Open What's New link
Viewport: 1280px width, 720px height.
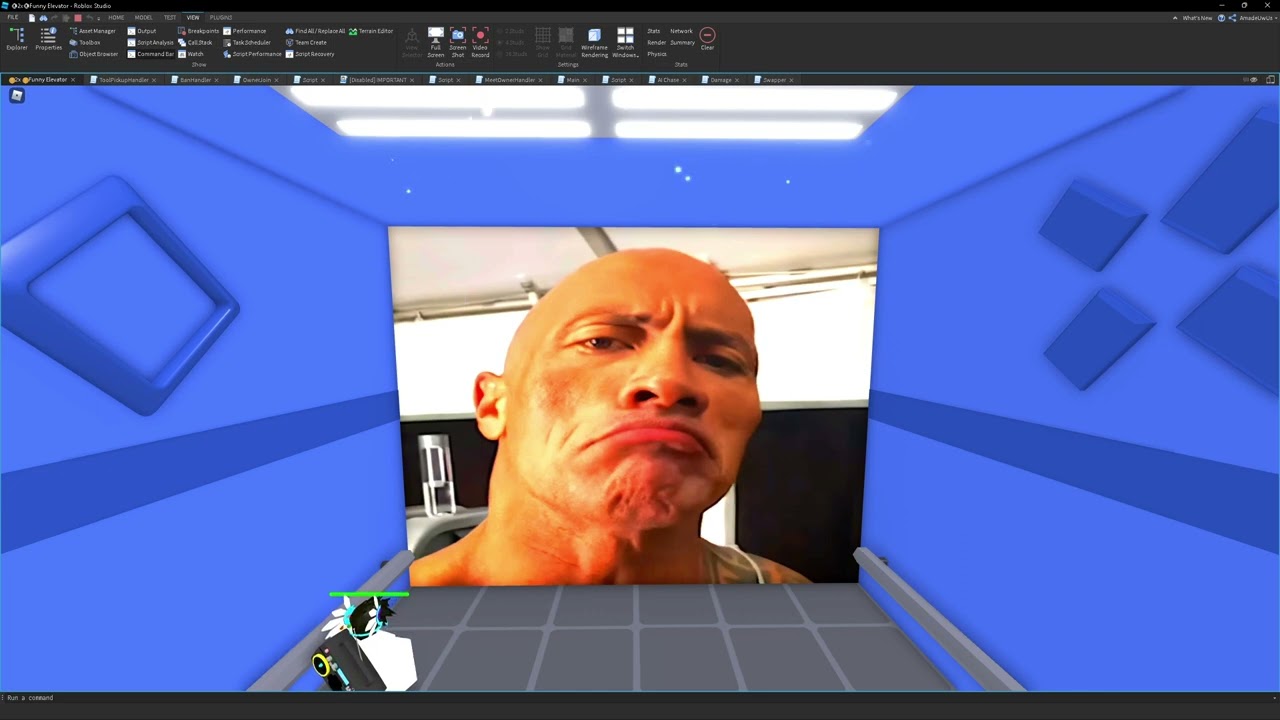tap(1196, 18)
